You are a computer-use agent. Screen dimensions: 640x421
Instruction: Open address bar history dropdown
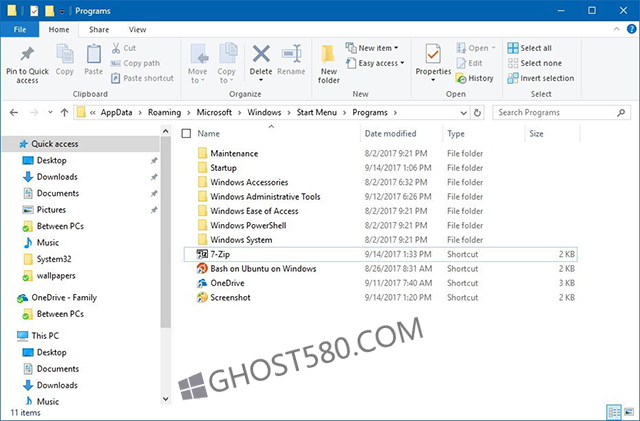464,113
